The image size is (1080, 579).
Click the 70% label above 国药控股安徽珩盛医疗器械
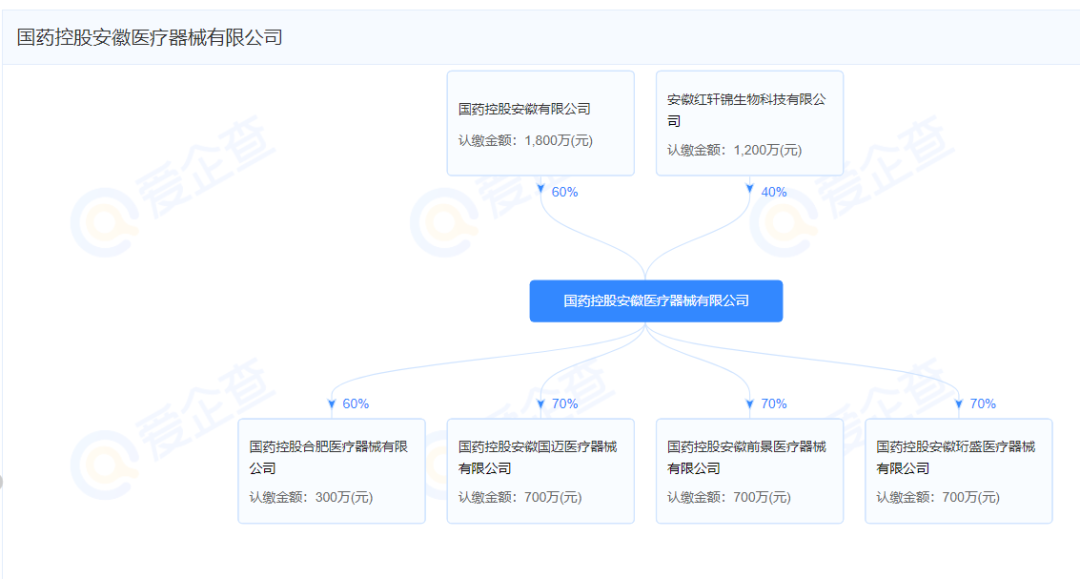pos(983,403)
